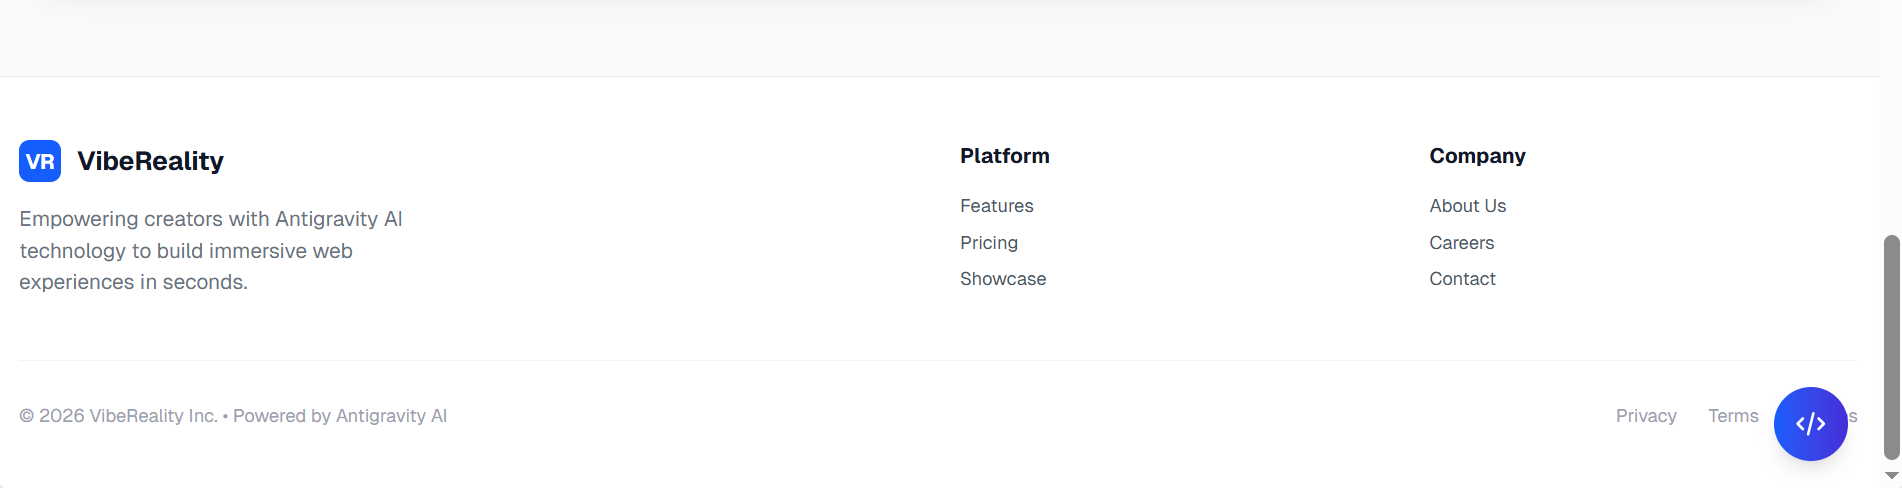Visit the About Us link
Viewport: 1902px width, 488px height.
1467,206
